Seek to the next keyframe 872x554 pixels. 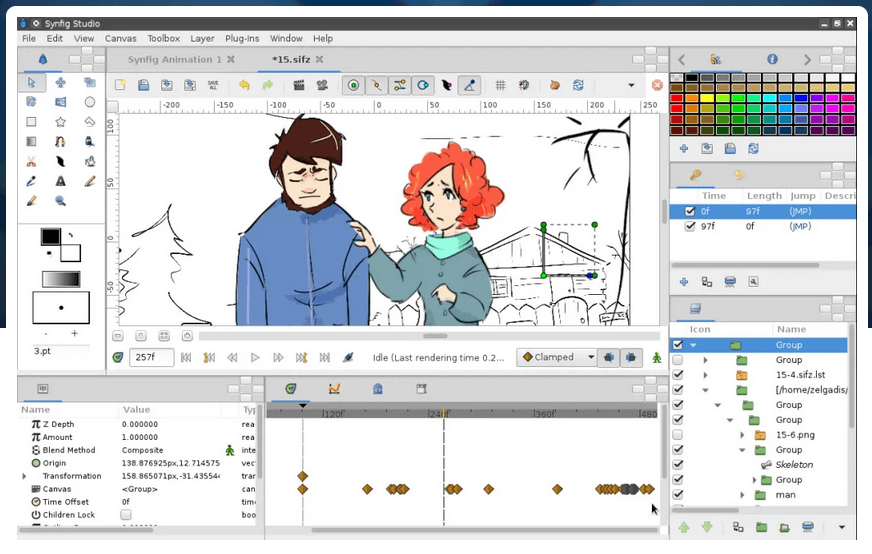pos(301,358)
